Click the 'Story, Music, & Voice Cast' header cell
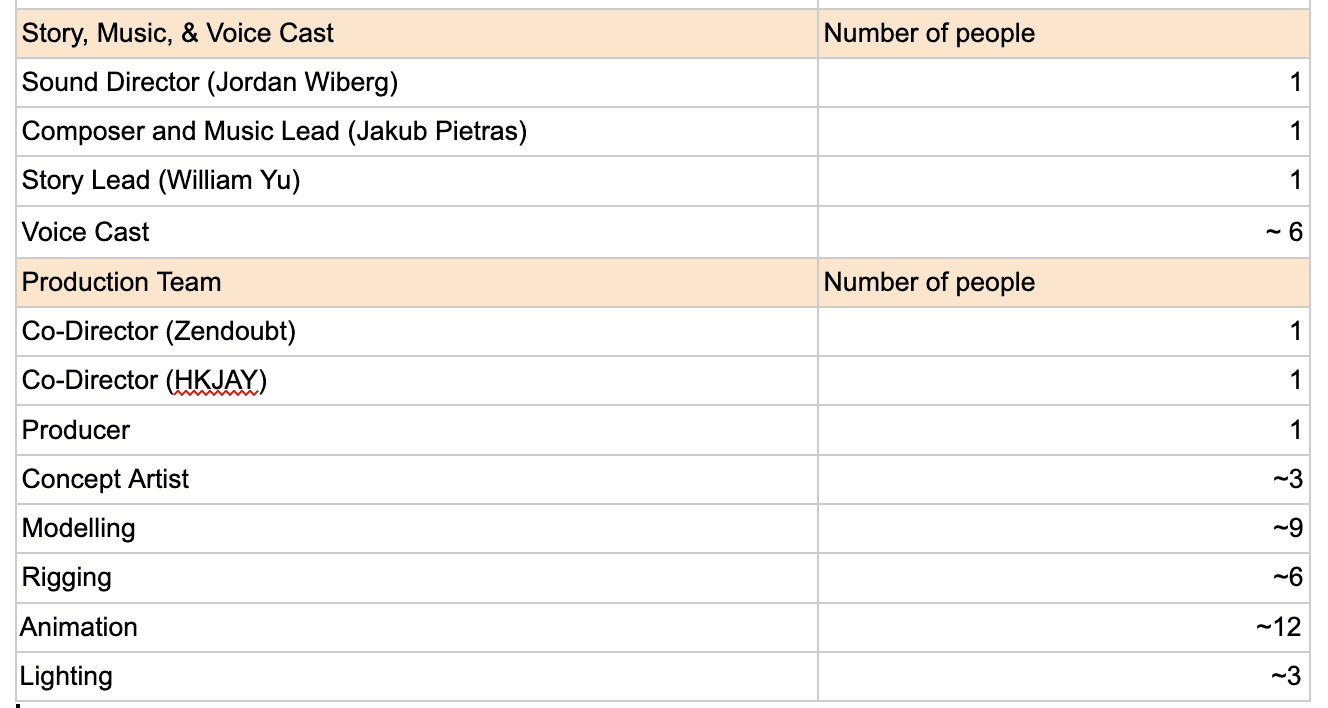The width and height of the screenshot is (1328, 708). tap(178, 33)
